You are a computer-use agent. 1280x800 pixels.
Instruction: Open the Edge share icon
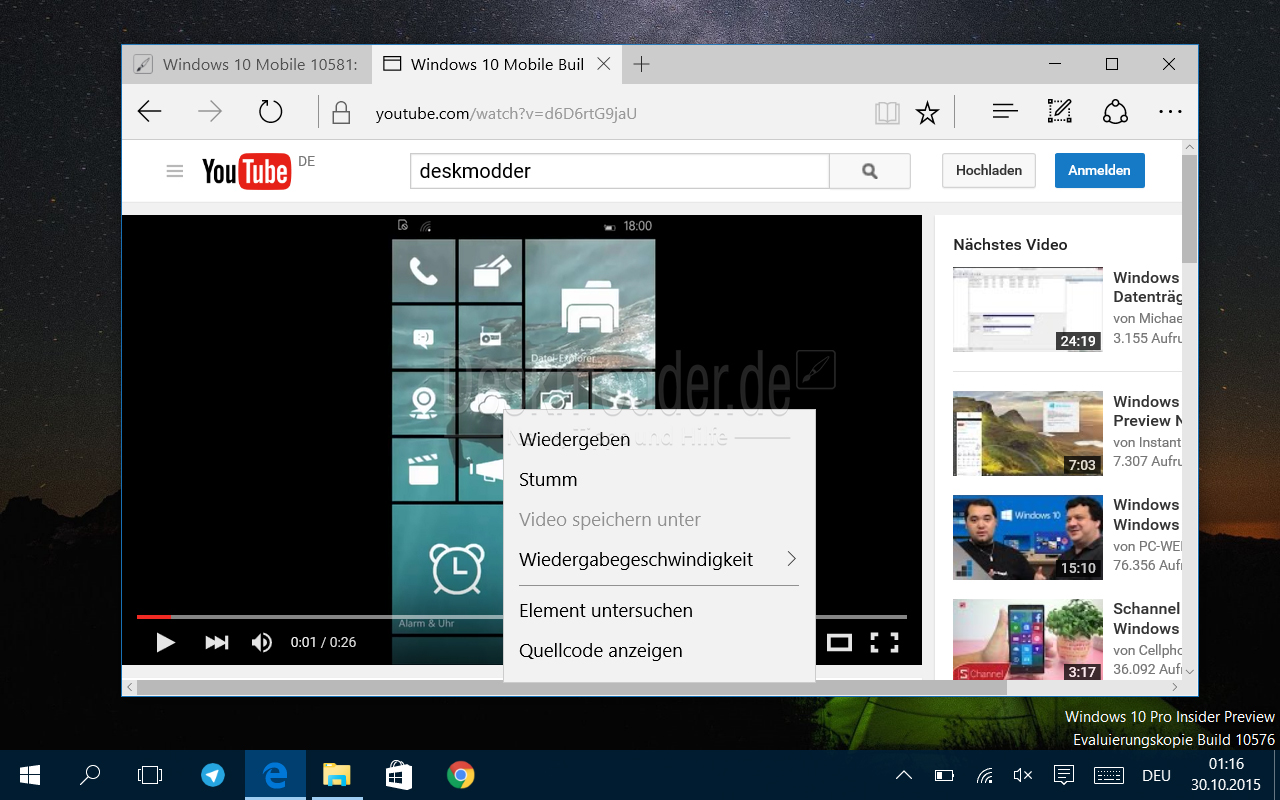tap(1115, 112)
